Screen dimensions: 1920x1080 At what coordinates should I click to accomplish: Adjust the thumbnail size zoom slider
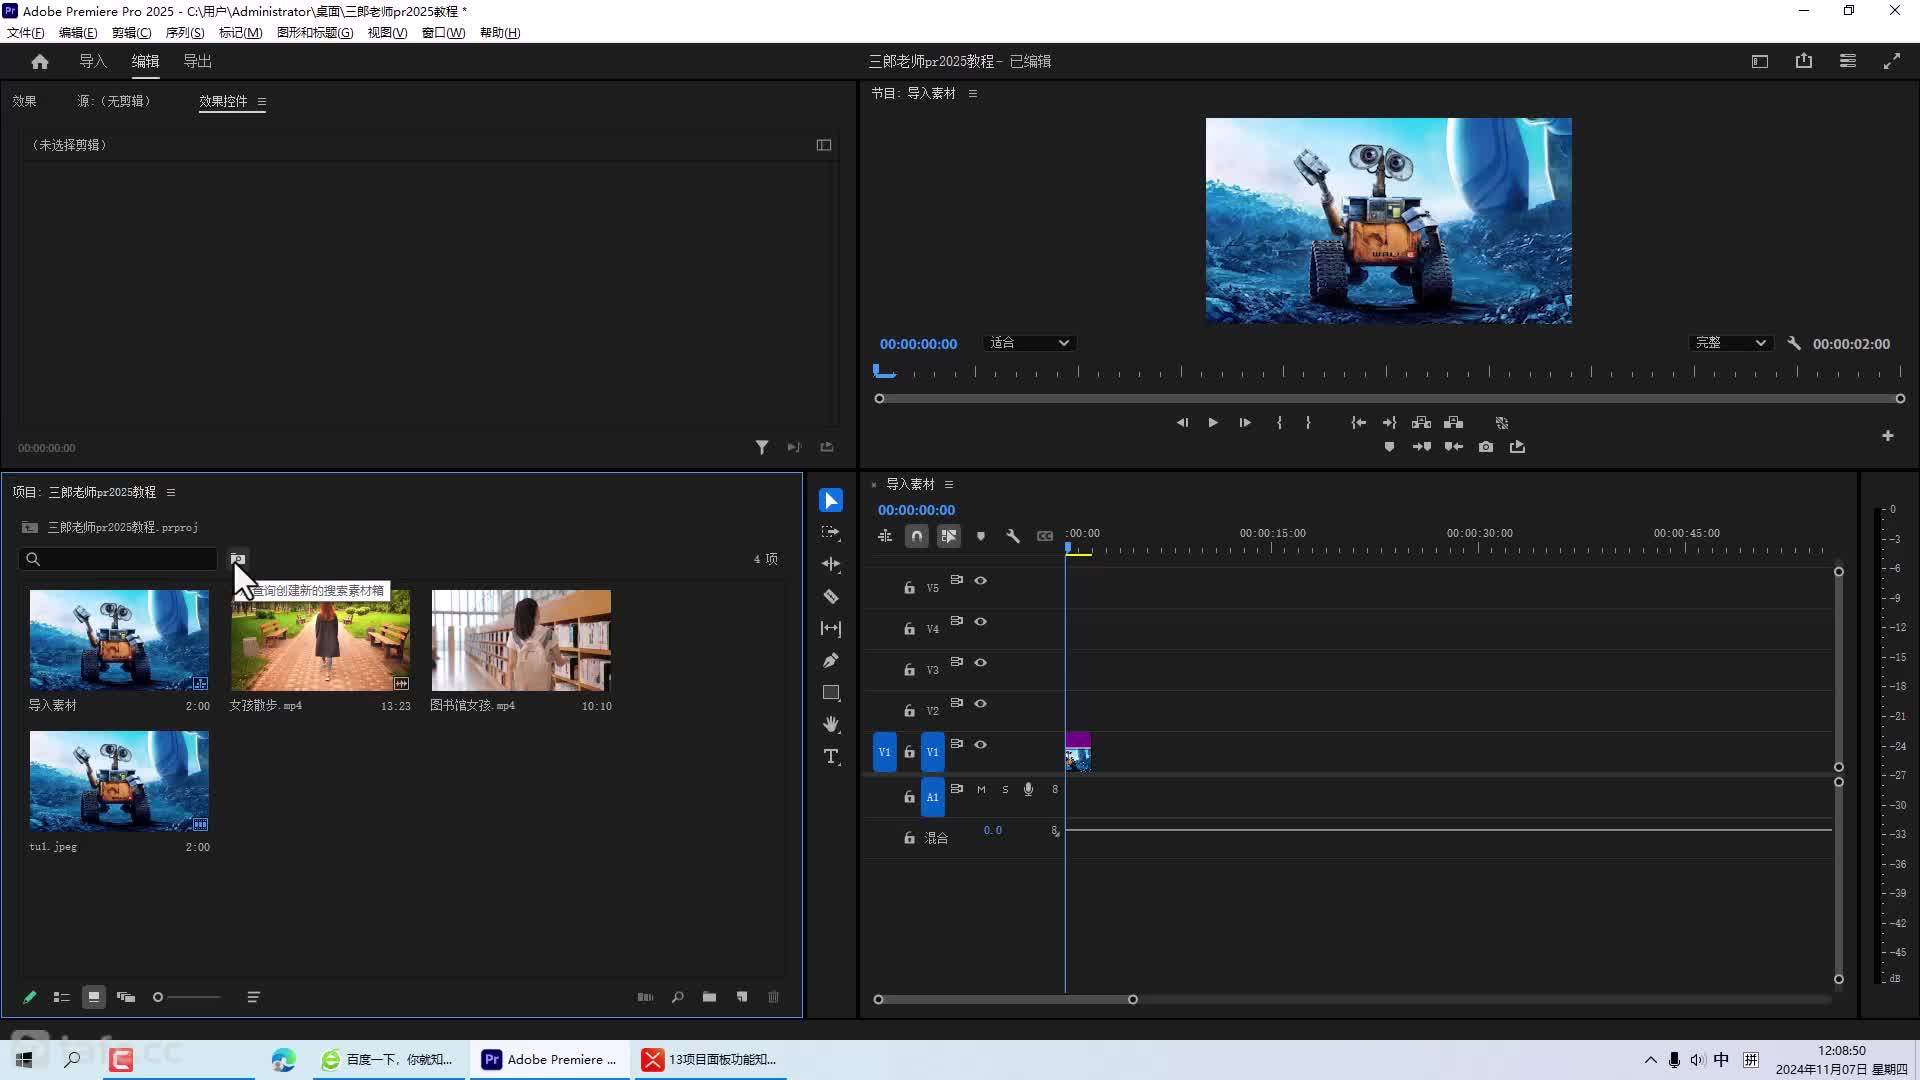pos(187,997)
